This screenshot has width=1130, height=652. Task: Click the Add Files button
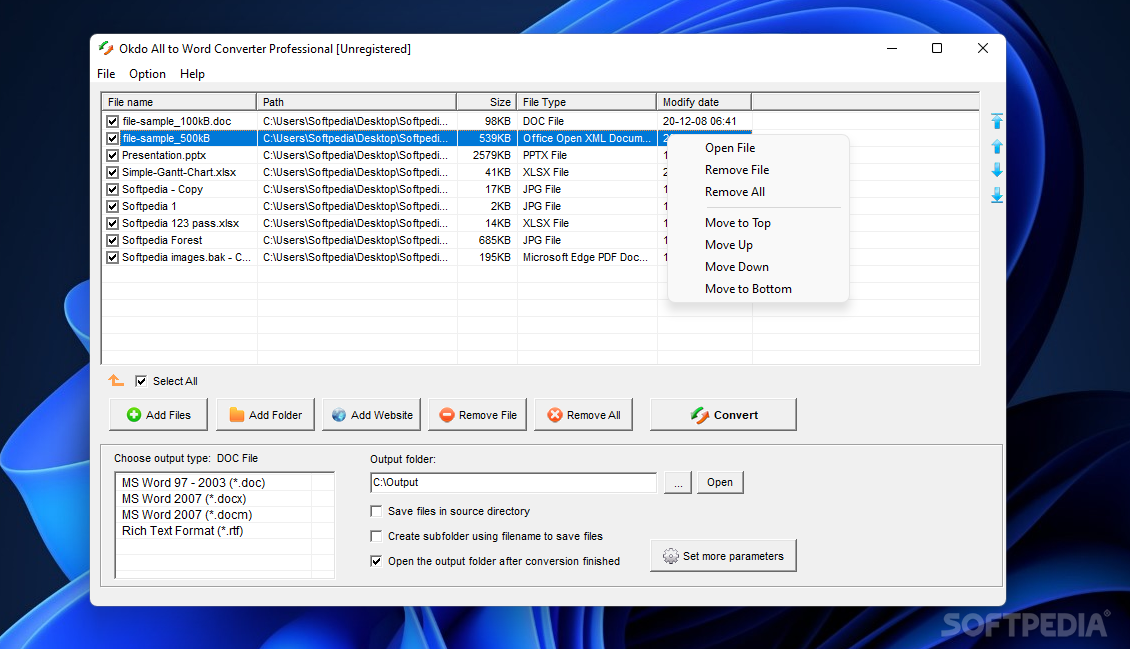(x=159, y=415)
